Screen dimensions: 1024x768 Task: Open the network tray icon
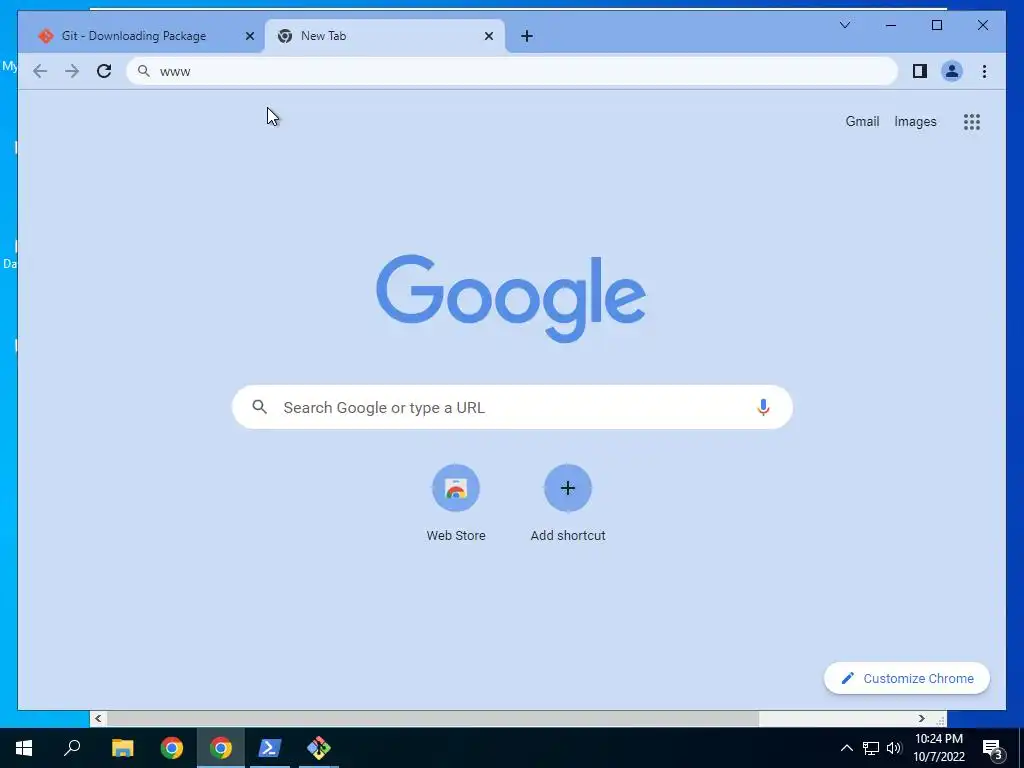[x=871, y=748]
